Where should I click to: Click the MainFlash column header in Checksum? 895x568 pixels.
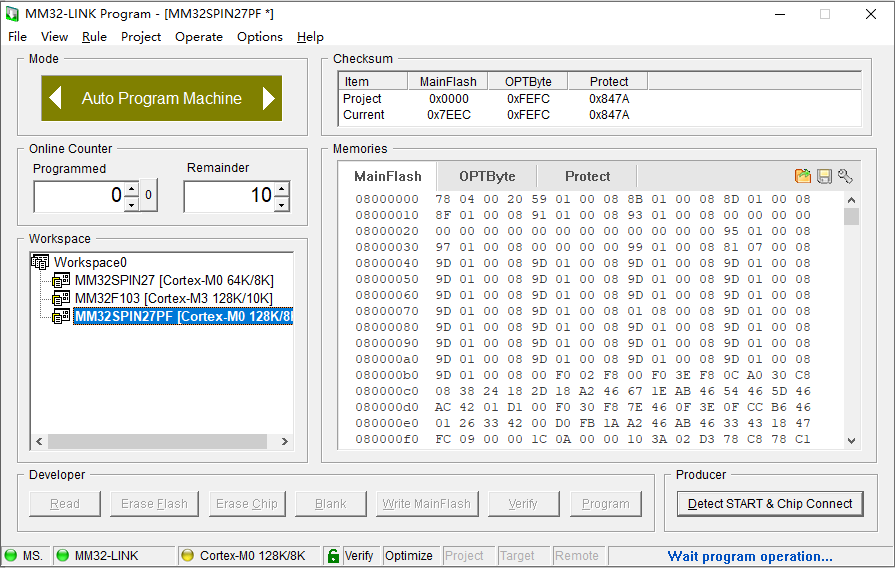[448, 82]
